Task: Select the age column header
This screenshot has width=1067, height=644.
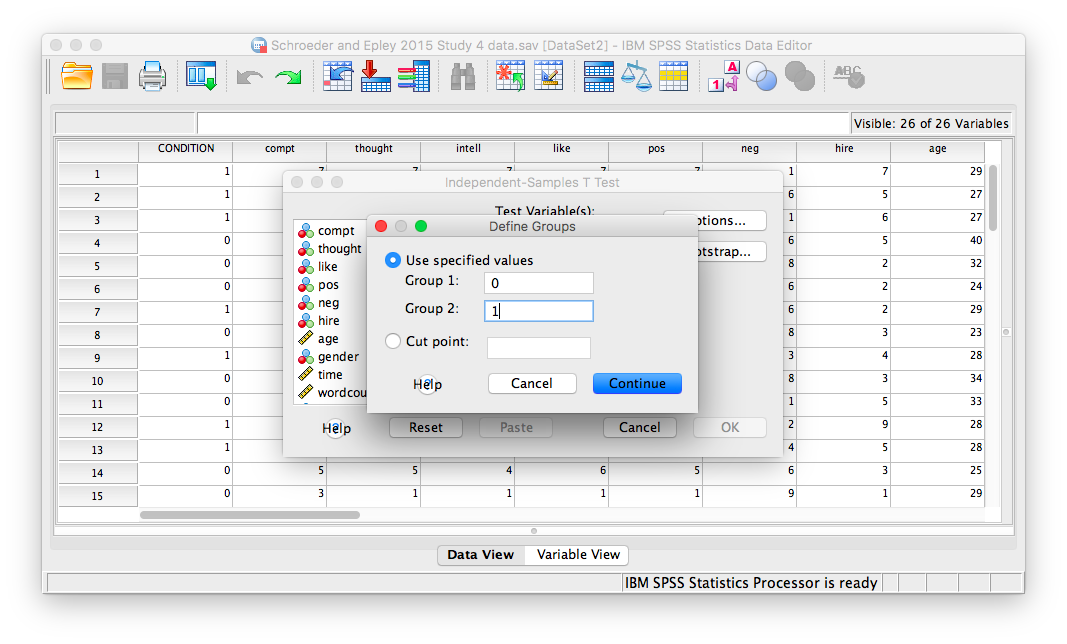Action: tap(937, 149)
